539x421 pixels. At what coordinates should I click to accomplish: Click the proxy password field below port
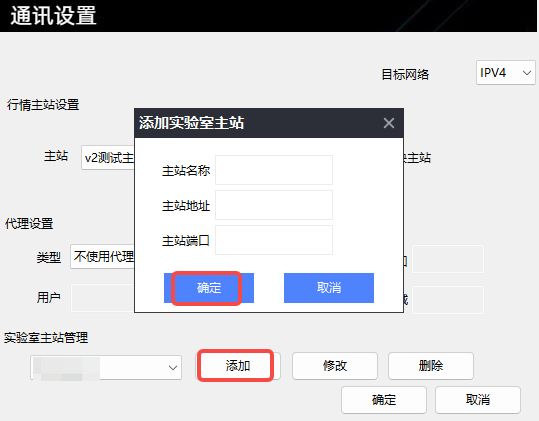click(448, 300)
